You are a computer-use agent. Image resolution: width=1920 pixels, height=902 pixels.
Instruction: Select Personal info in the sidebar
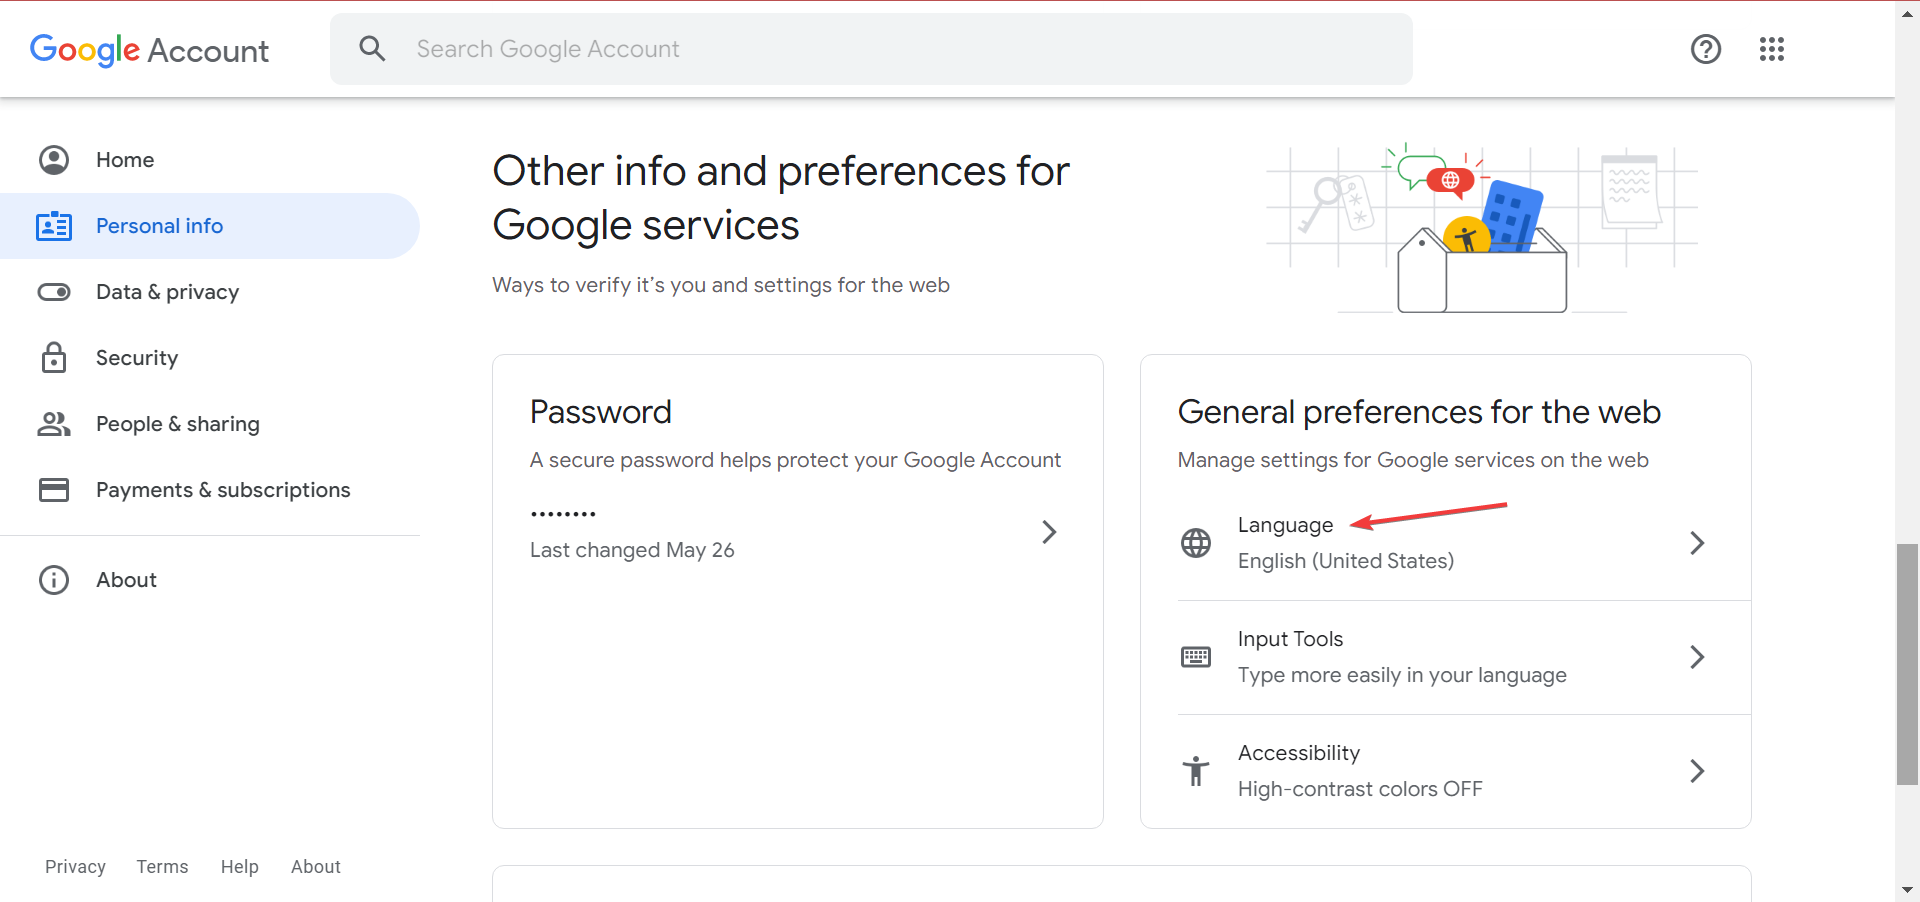point(210,226)
